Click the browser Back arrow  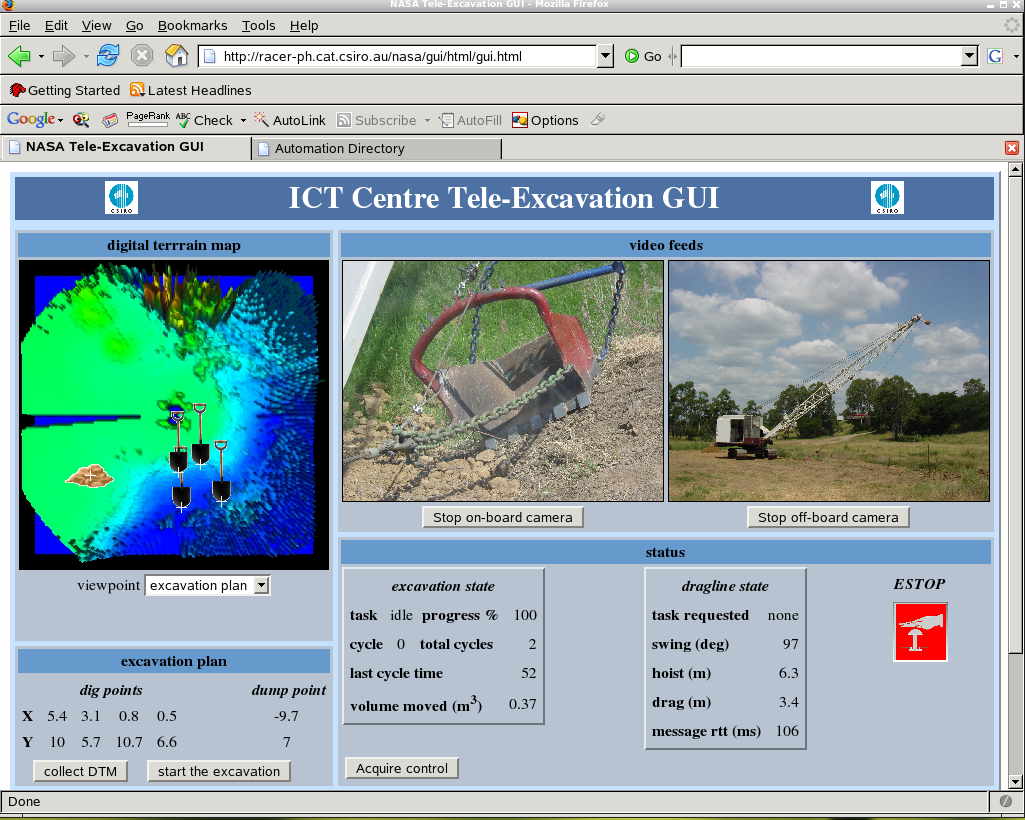point(19,56)
